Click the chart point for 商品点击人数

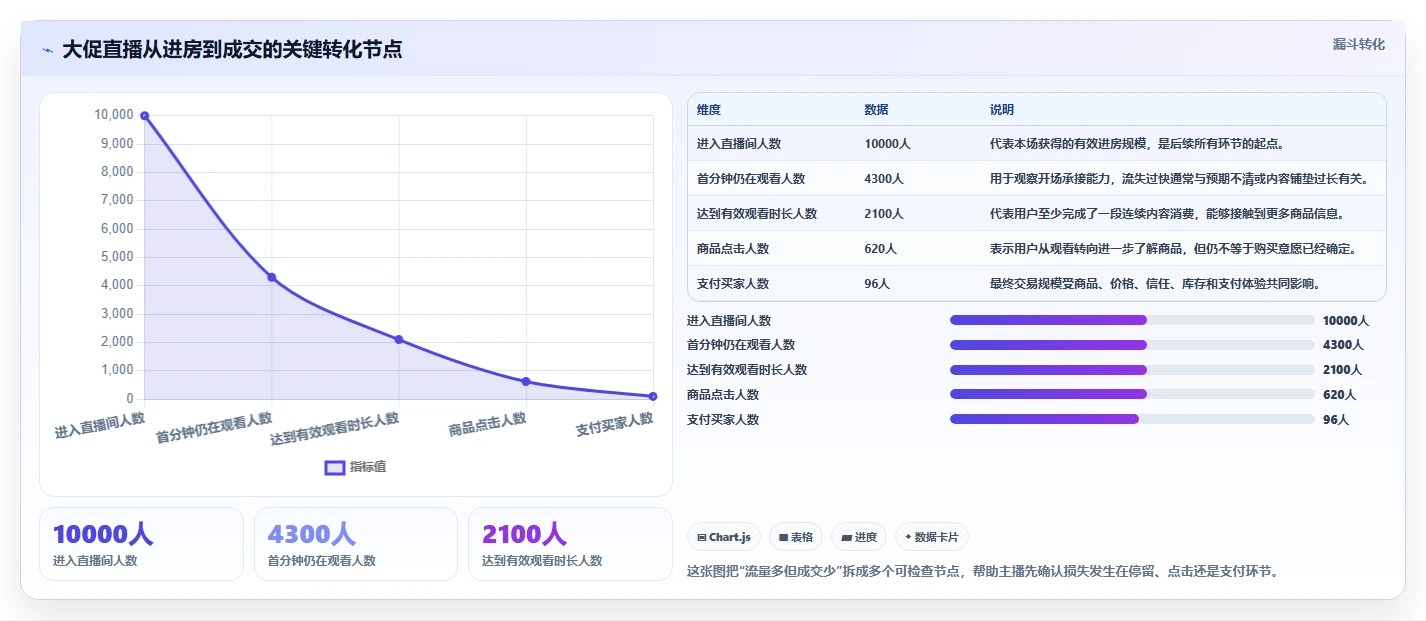526,381
